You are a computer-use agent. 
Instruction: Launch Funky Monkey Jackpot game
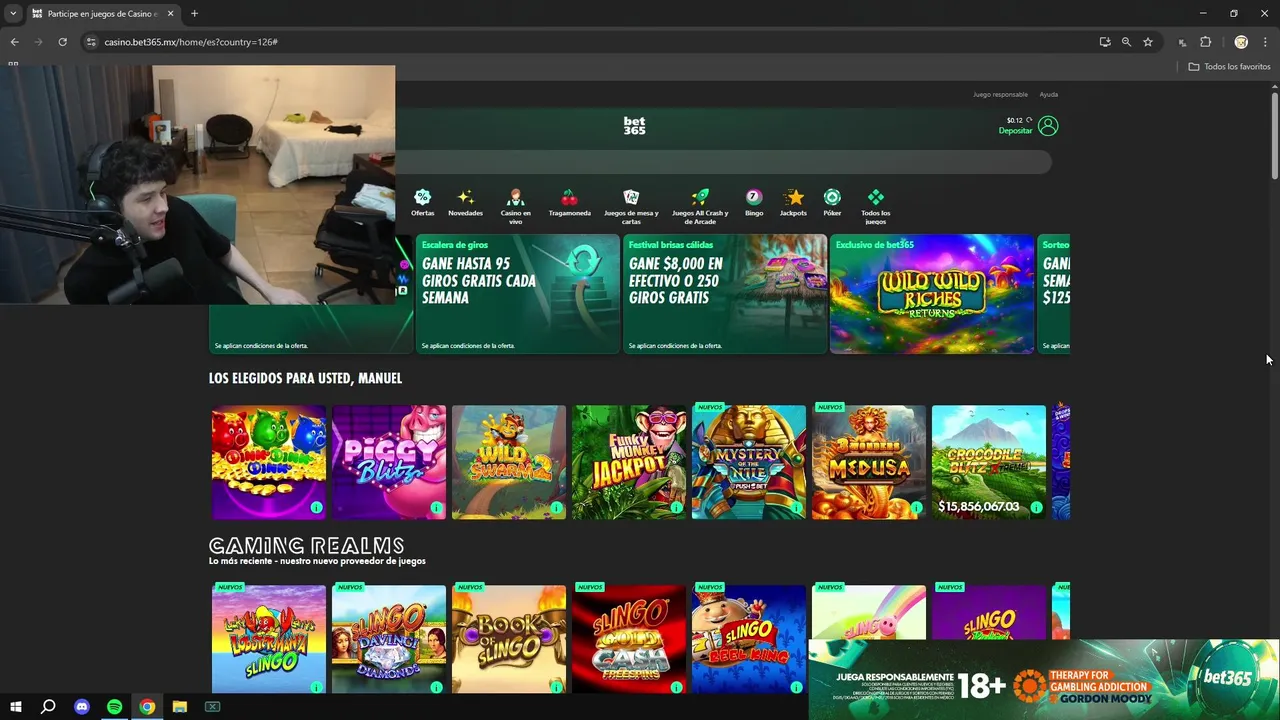pos(628,462)
